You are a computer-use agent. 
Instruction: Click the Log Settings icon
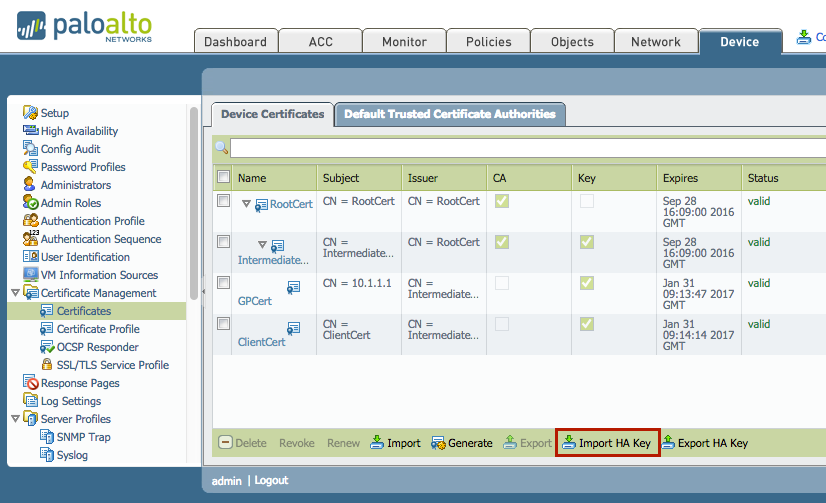coord(31,400)
